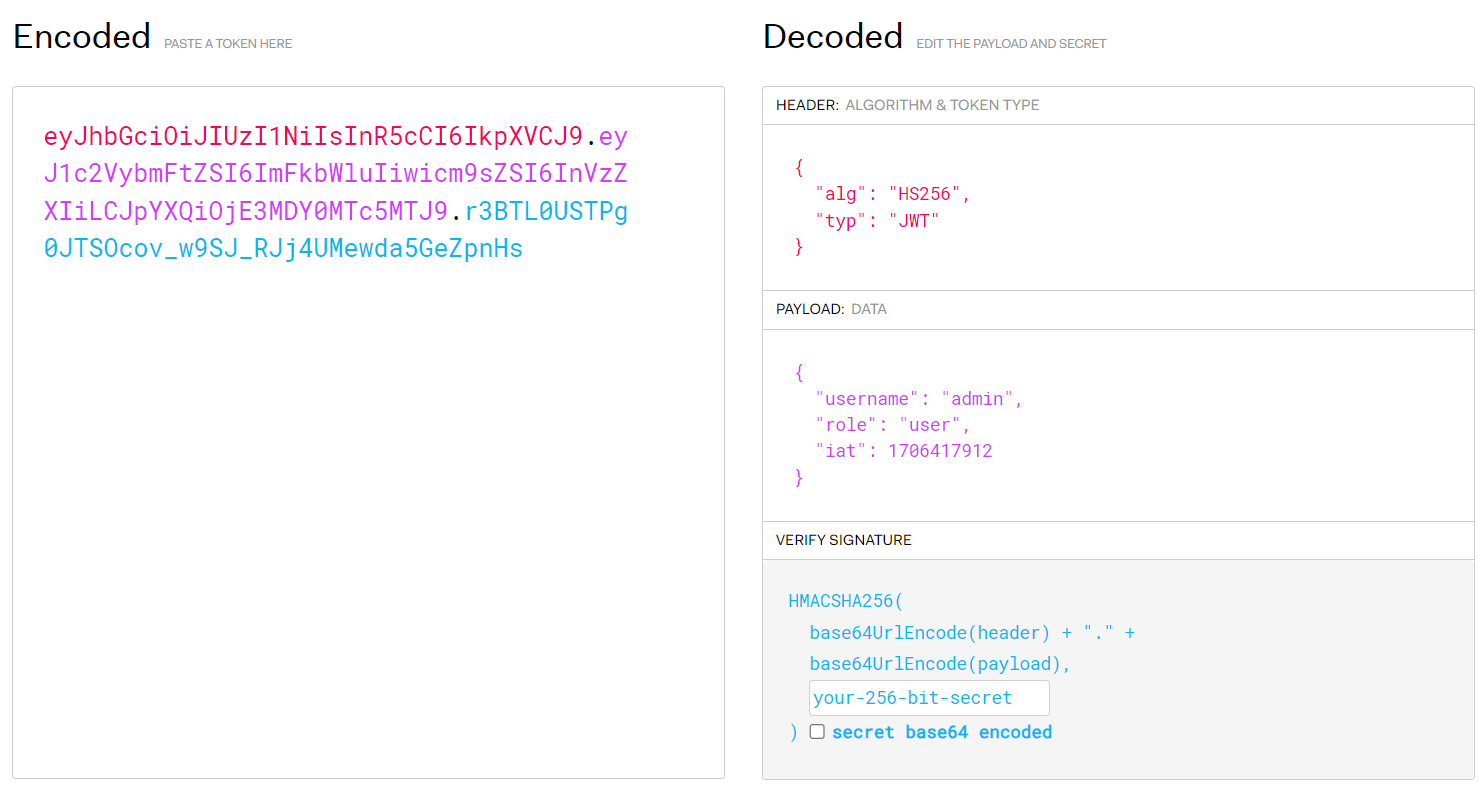The image size is (1479, 785).
Task: Click the HEADER: ALGORITHM & TOKEN TYPE label
Action: pyautogui.click(x=907, y=105)
